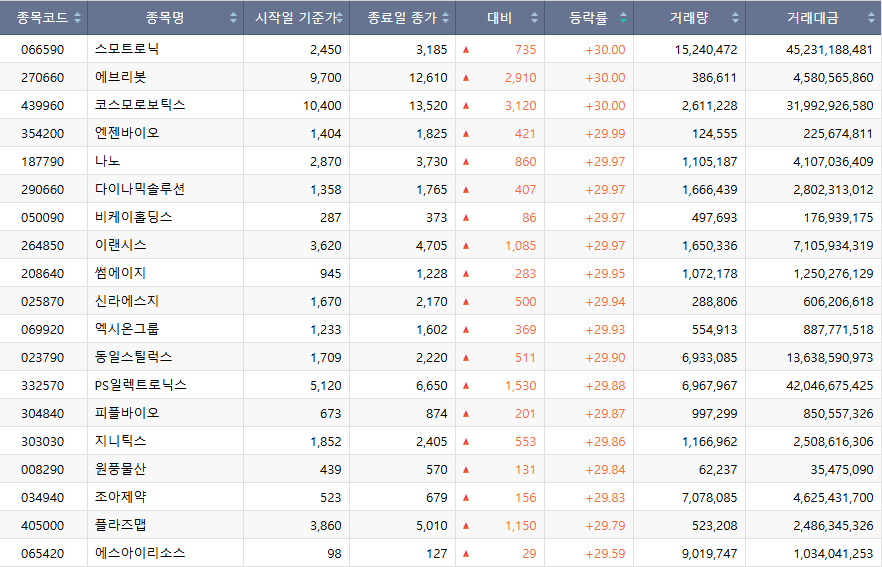Sort table by 시작일 기준가 arrows
Image resolution: width=882 pixels, height=567 pixels.
(340, 18)
